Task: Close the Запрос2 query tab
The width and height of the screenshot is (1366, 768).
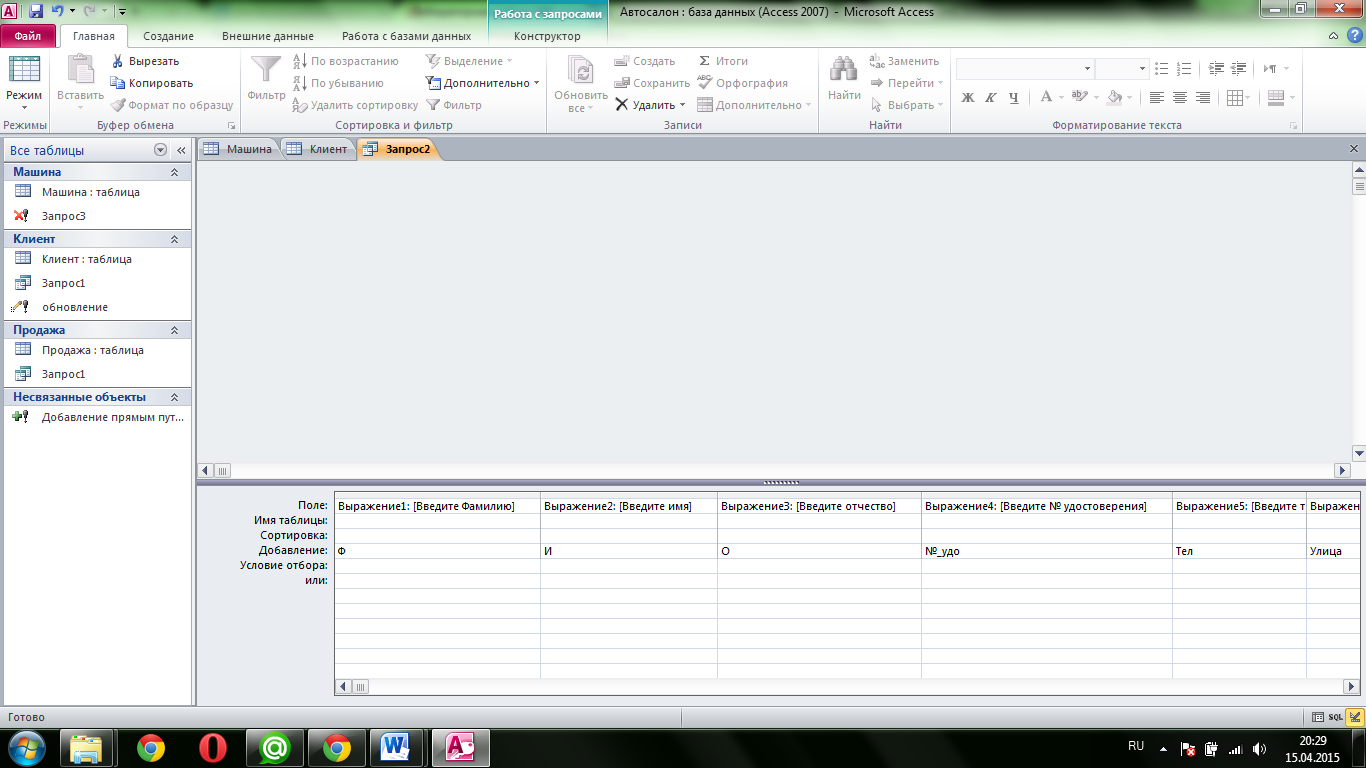Action: pos(1354,149)
